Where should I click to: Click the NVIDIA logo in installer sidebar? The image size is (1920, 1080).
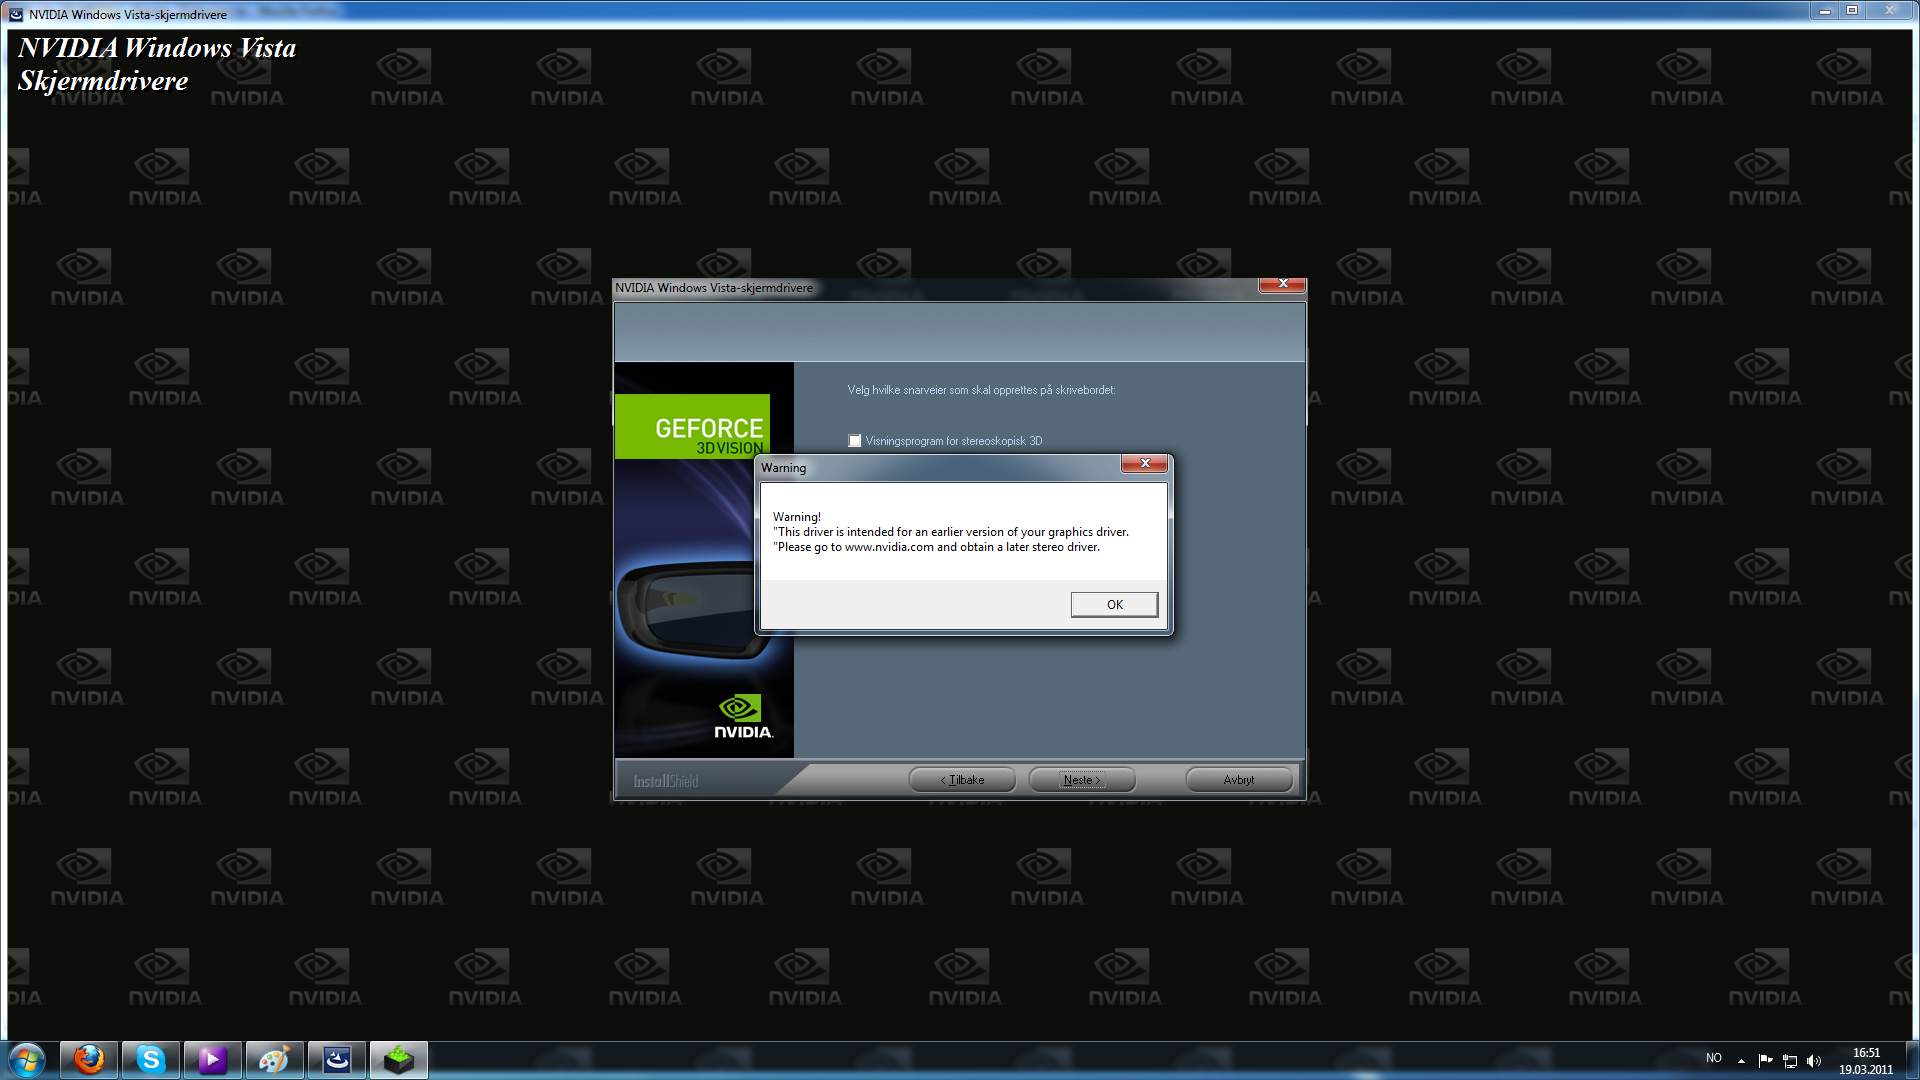pyautogui.click(x=742, y=717)
